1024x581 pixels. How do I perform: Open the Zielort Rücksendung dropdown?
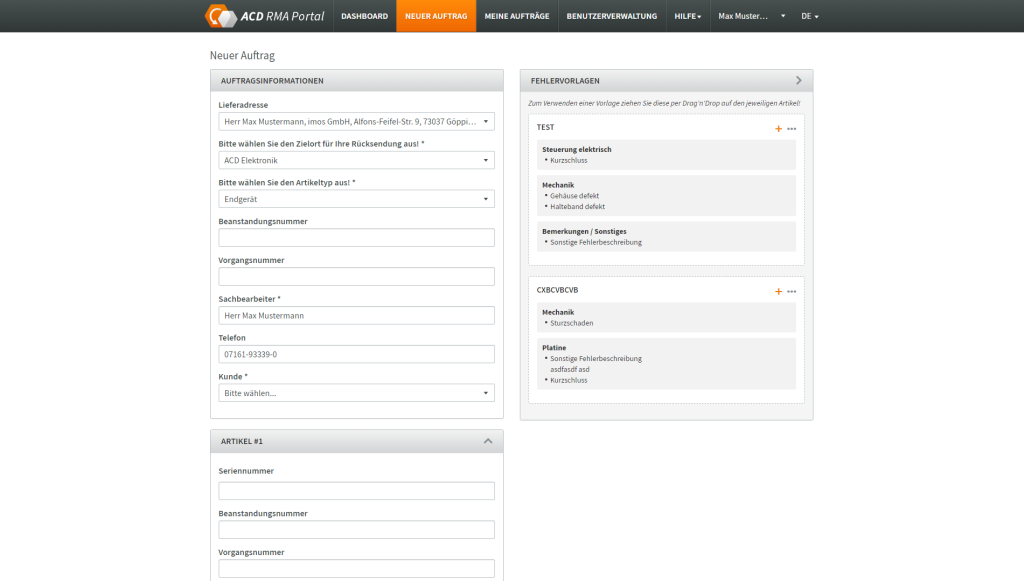point(356,160)
